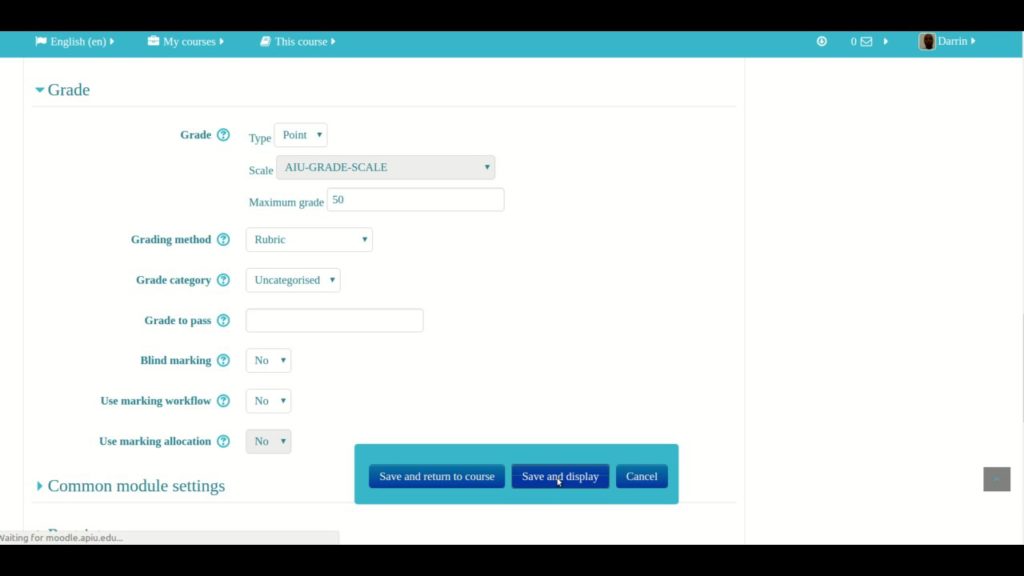Open the messages envelope icon
This screenshot has width=1024, height=576.
coord(866,42)
